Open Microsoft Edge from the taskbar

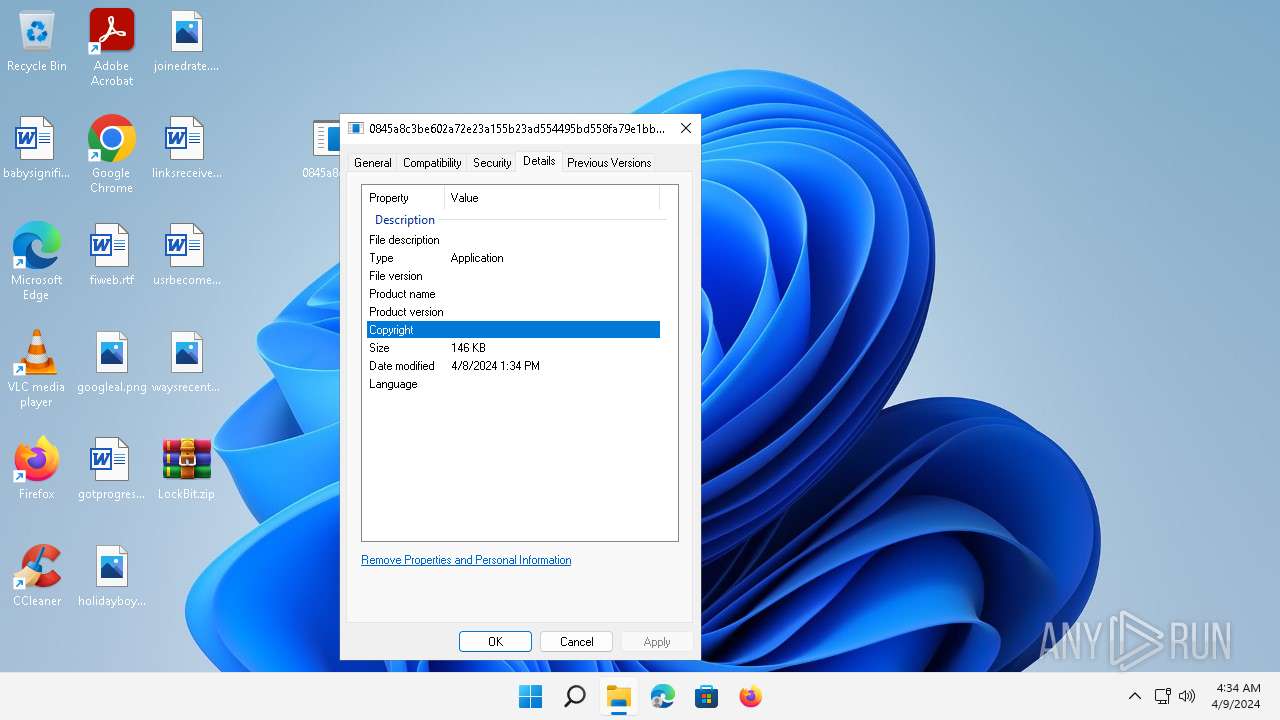(662, 696)
